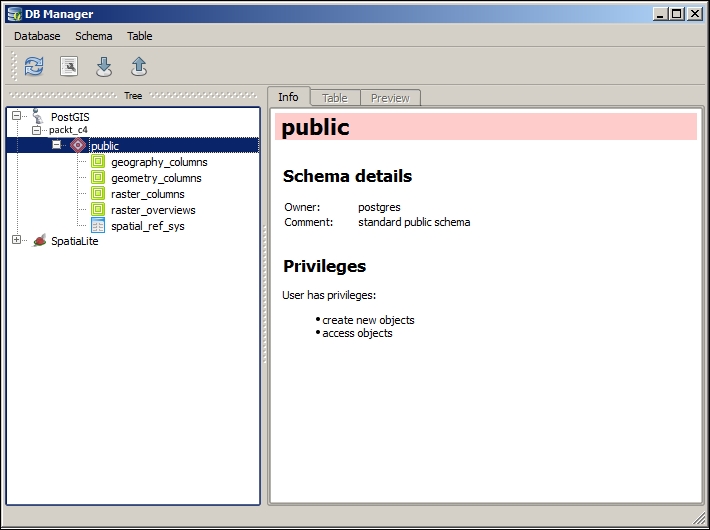This screenshot has width=710, height=530.
Task: Click the Tree panel title bar
Action: [x=133, y=96]
